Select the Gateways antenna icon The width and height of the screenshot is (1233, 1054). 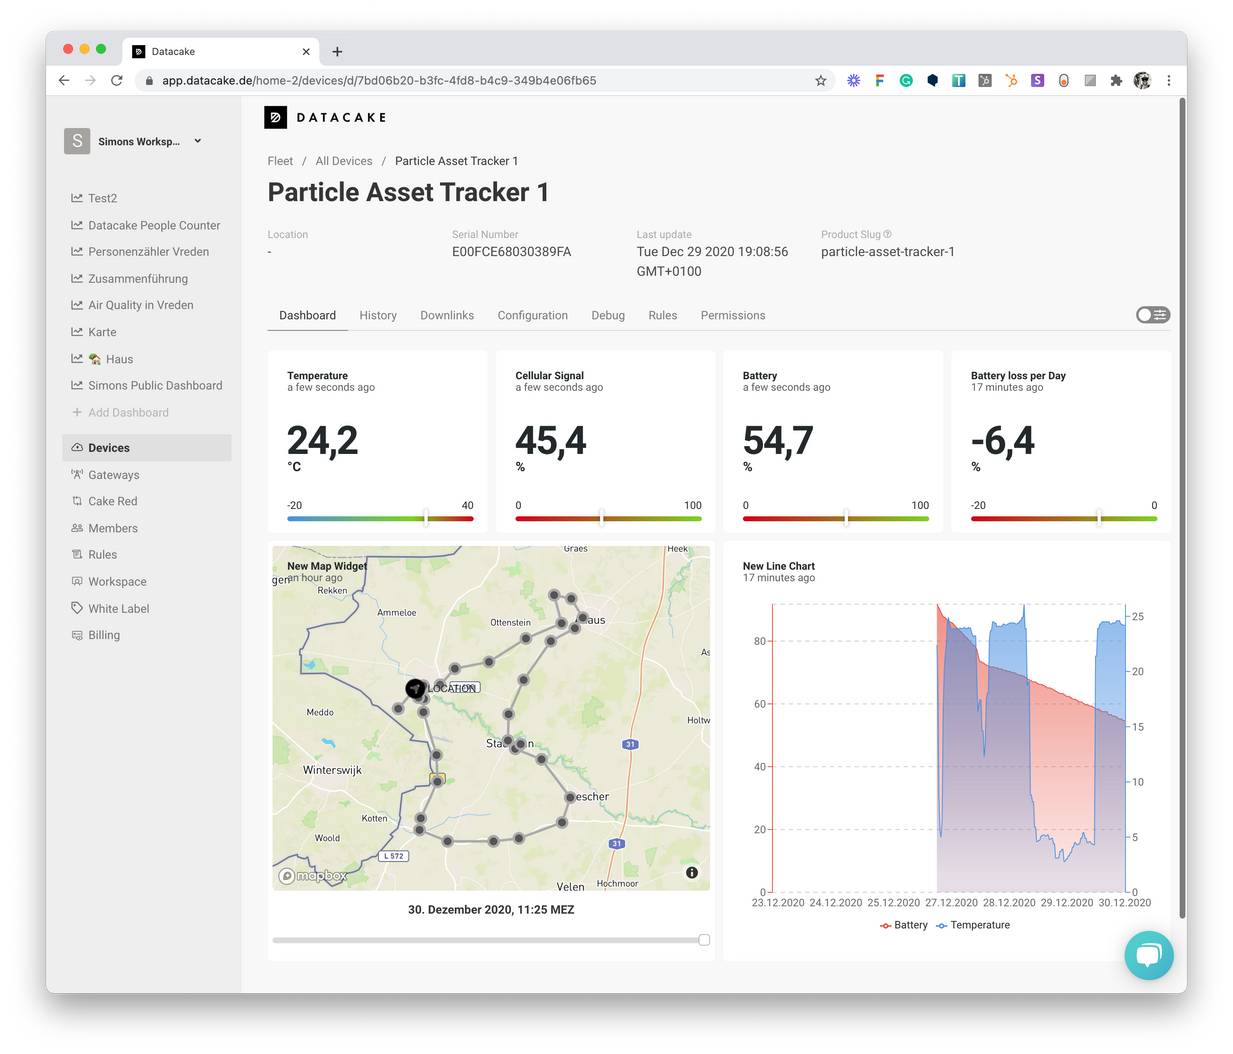(x=77, y=474)
